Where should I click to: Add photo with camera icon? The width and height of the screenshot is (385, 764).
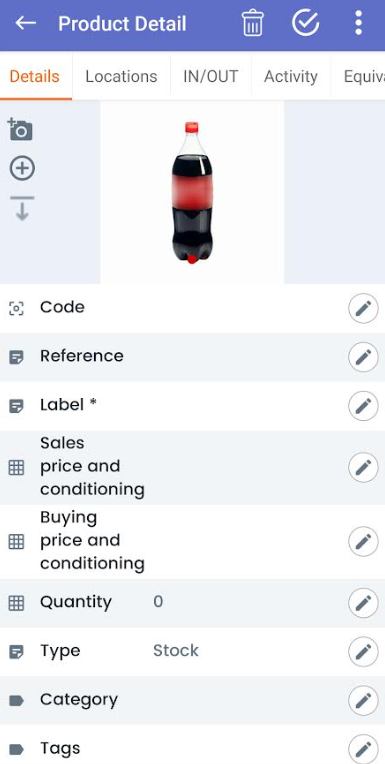[x=20, y=129]
